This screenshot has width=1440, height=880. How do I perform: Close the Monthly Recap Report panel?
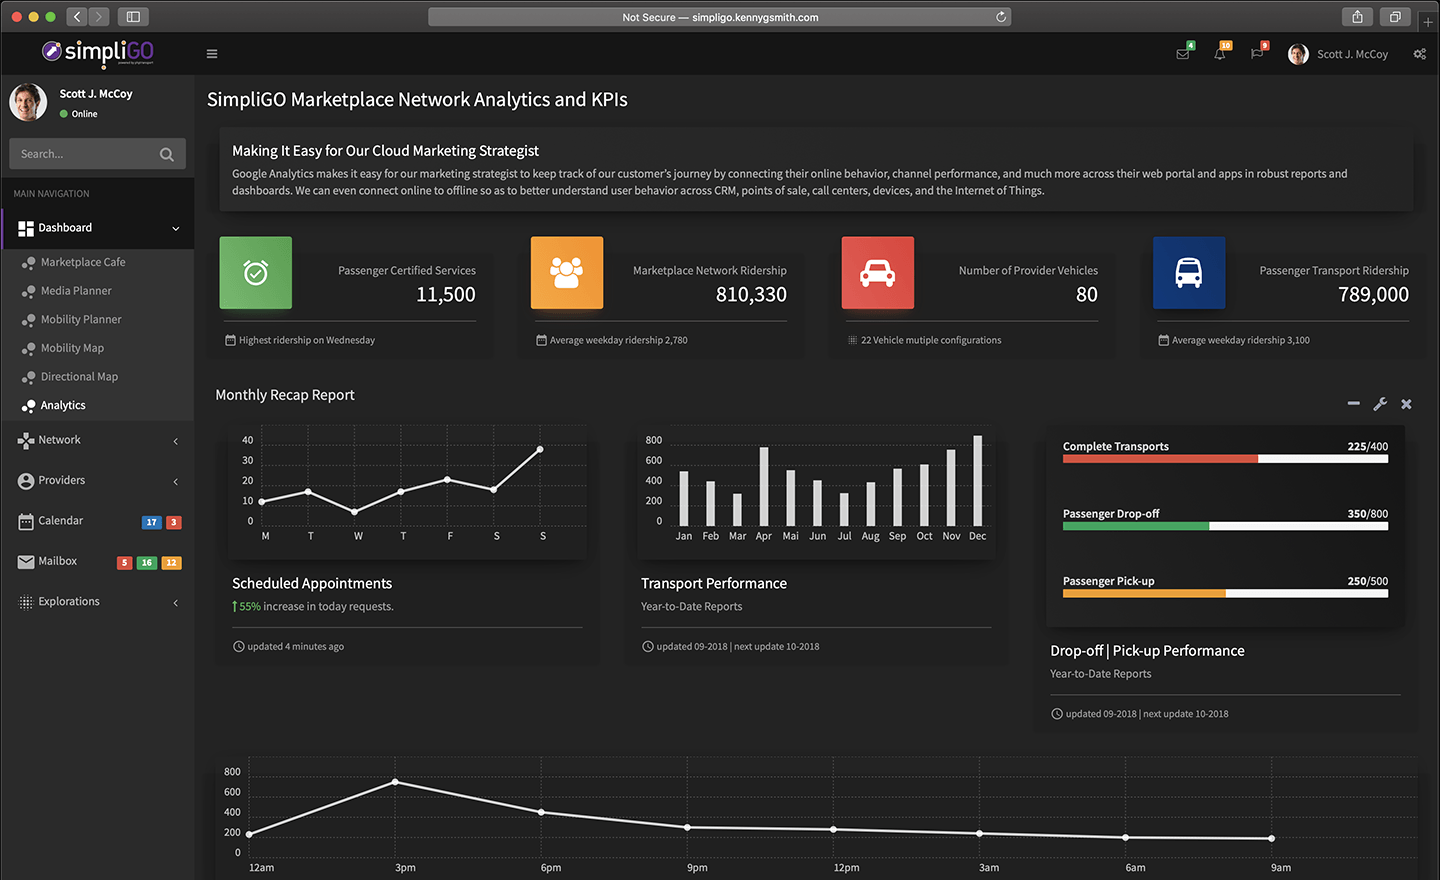click(x=1406, y=404)
